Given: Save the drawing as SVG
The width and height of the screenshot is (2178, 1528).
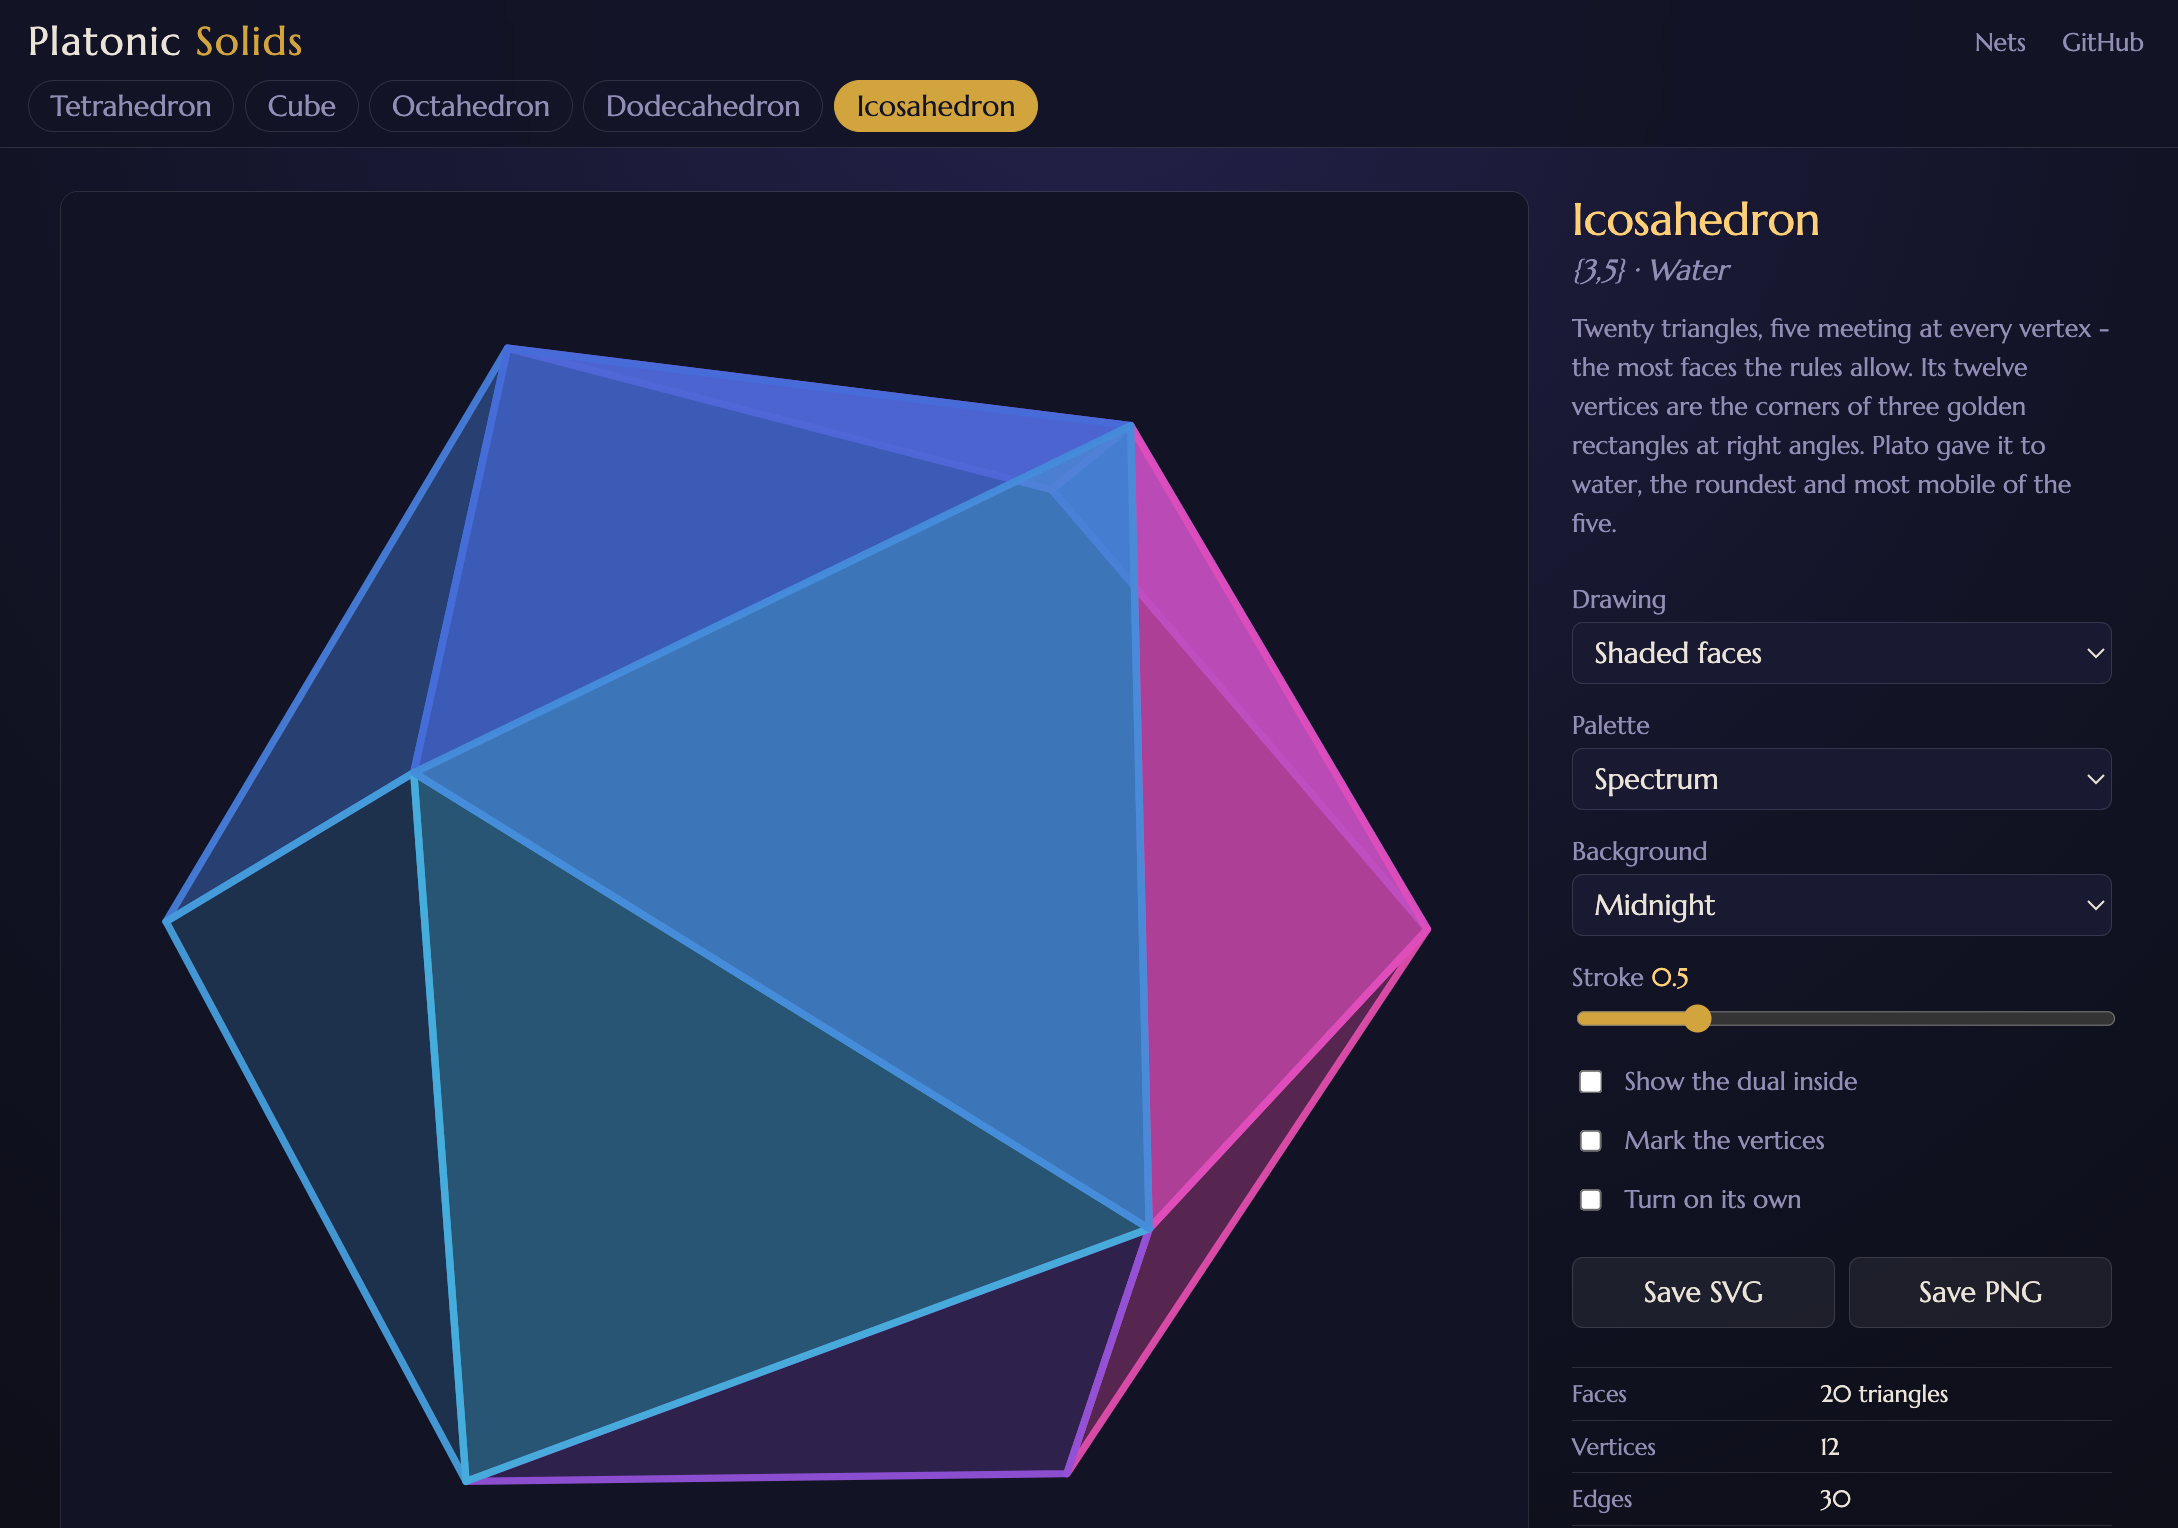Looking at the screenshot, I should click(1703, 1292).
